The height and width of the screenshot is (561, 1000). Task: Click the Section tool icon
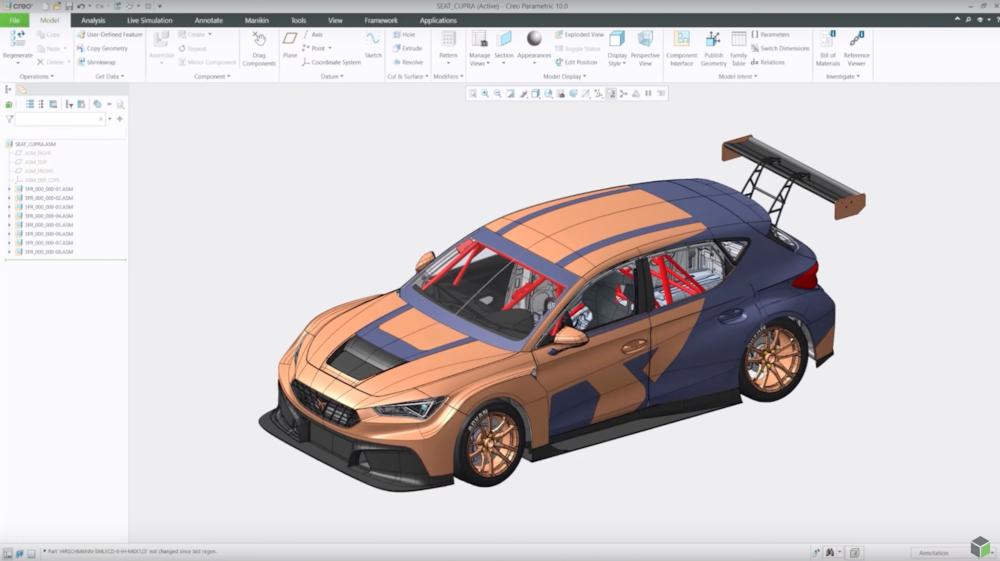(x=504, y=40)
